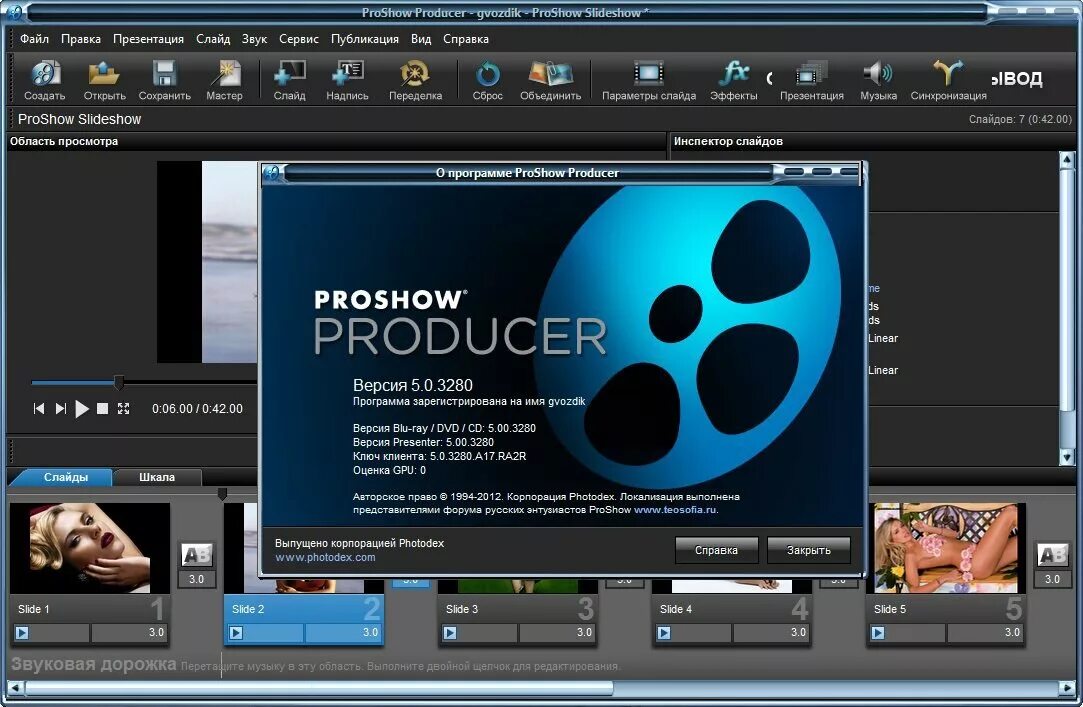Switch to the Шкала tab
This screenshot has height=707, width=1083.
click(x=157, y=477)
